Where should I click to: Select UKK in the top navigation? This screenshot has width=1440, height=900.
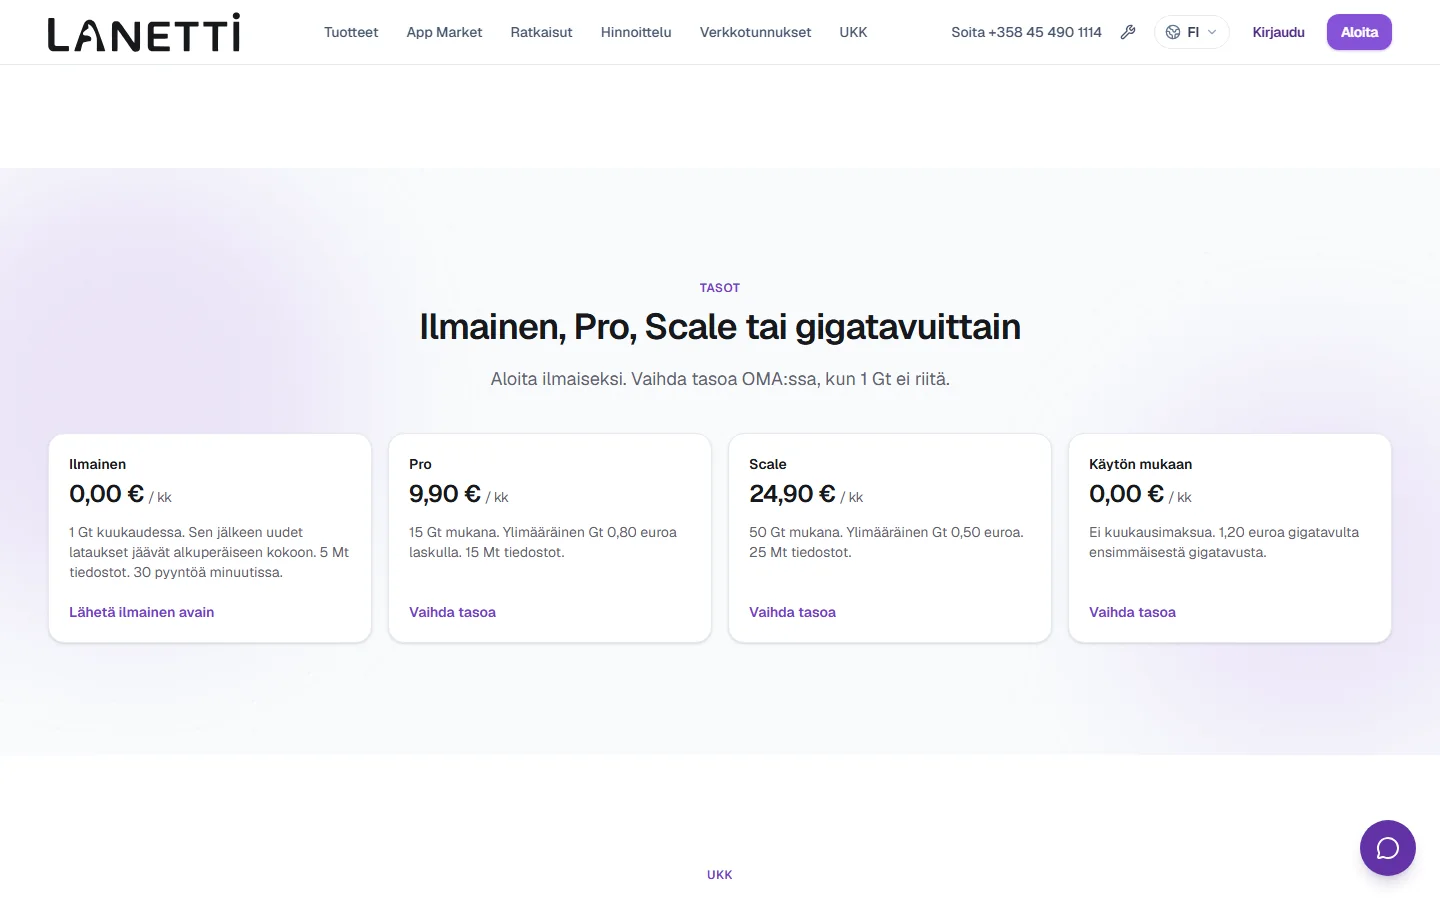coord(853,32)
